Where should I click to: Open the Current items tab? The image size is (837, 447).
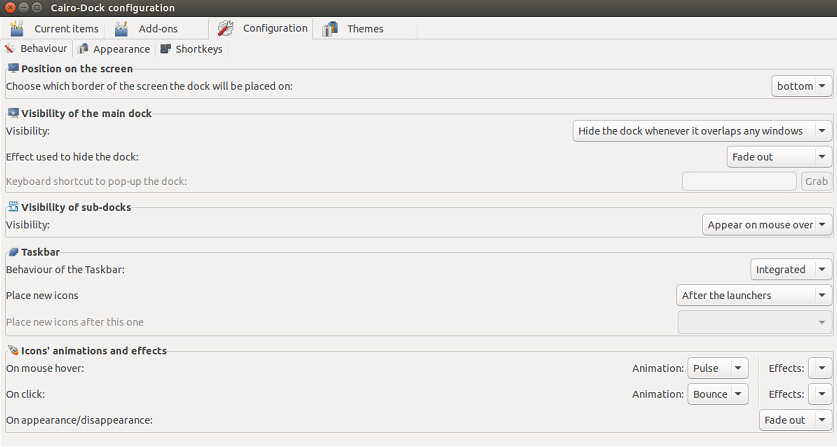[53, 28]
